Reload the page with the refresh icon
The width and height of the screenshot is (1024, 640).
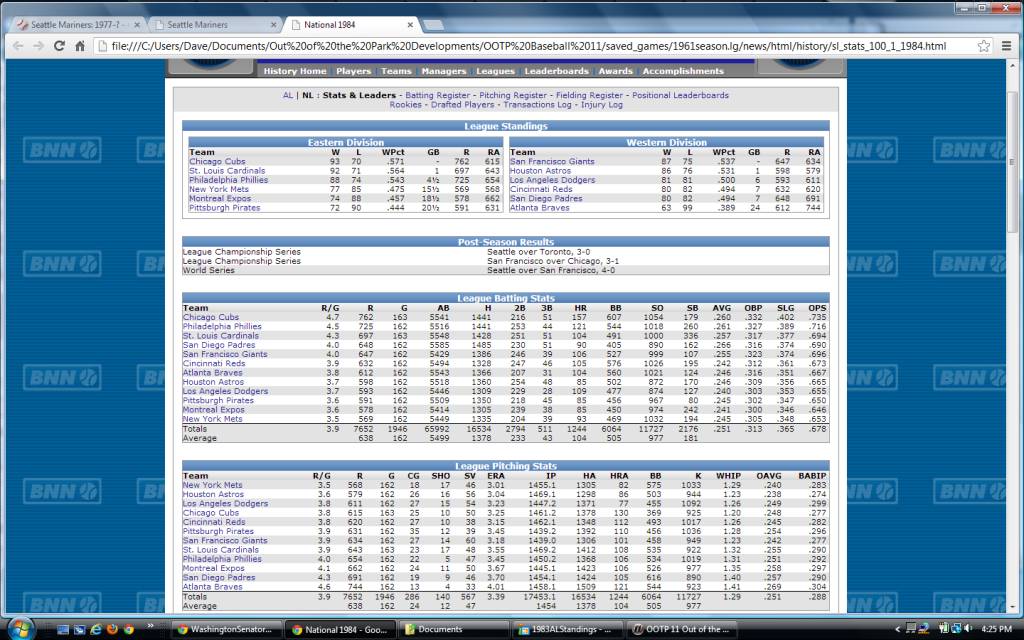coord(59,46)
